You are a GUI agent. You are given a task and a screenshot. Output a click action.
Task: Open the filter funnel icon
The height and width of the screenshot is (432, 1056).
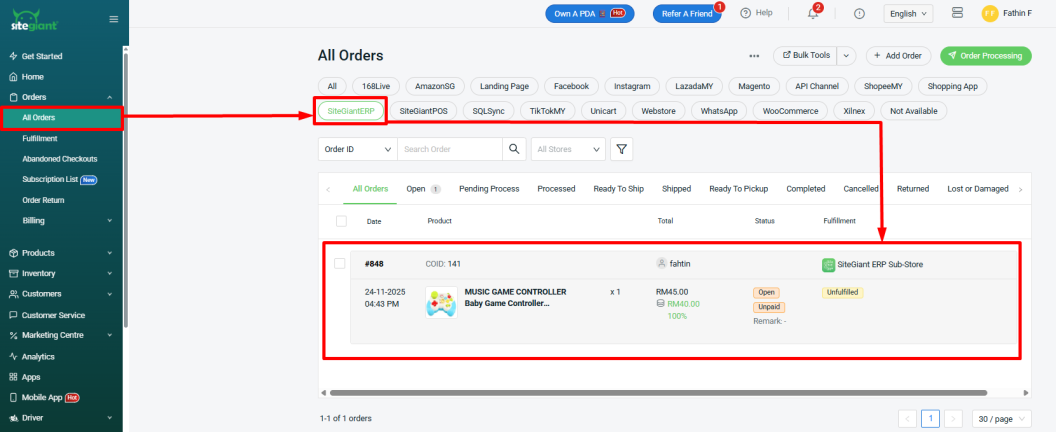pos(622,149)
